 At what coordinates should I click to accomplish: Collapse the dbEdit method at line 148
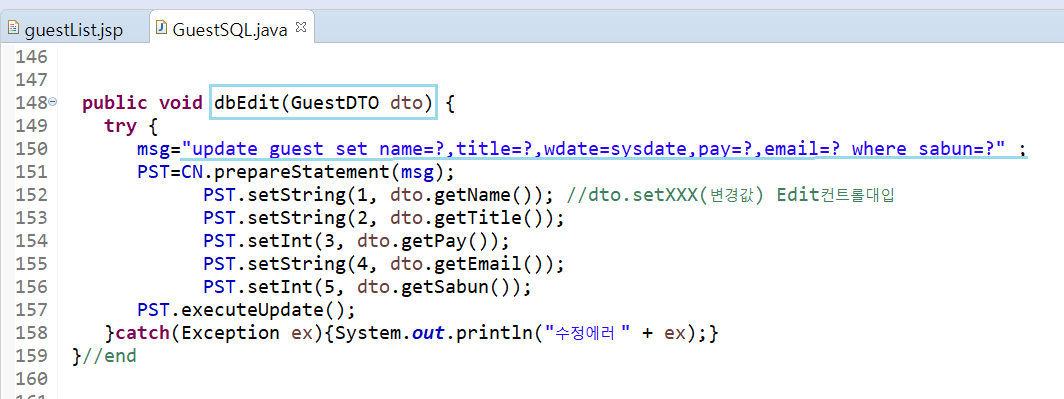pos(53,102)
